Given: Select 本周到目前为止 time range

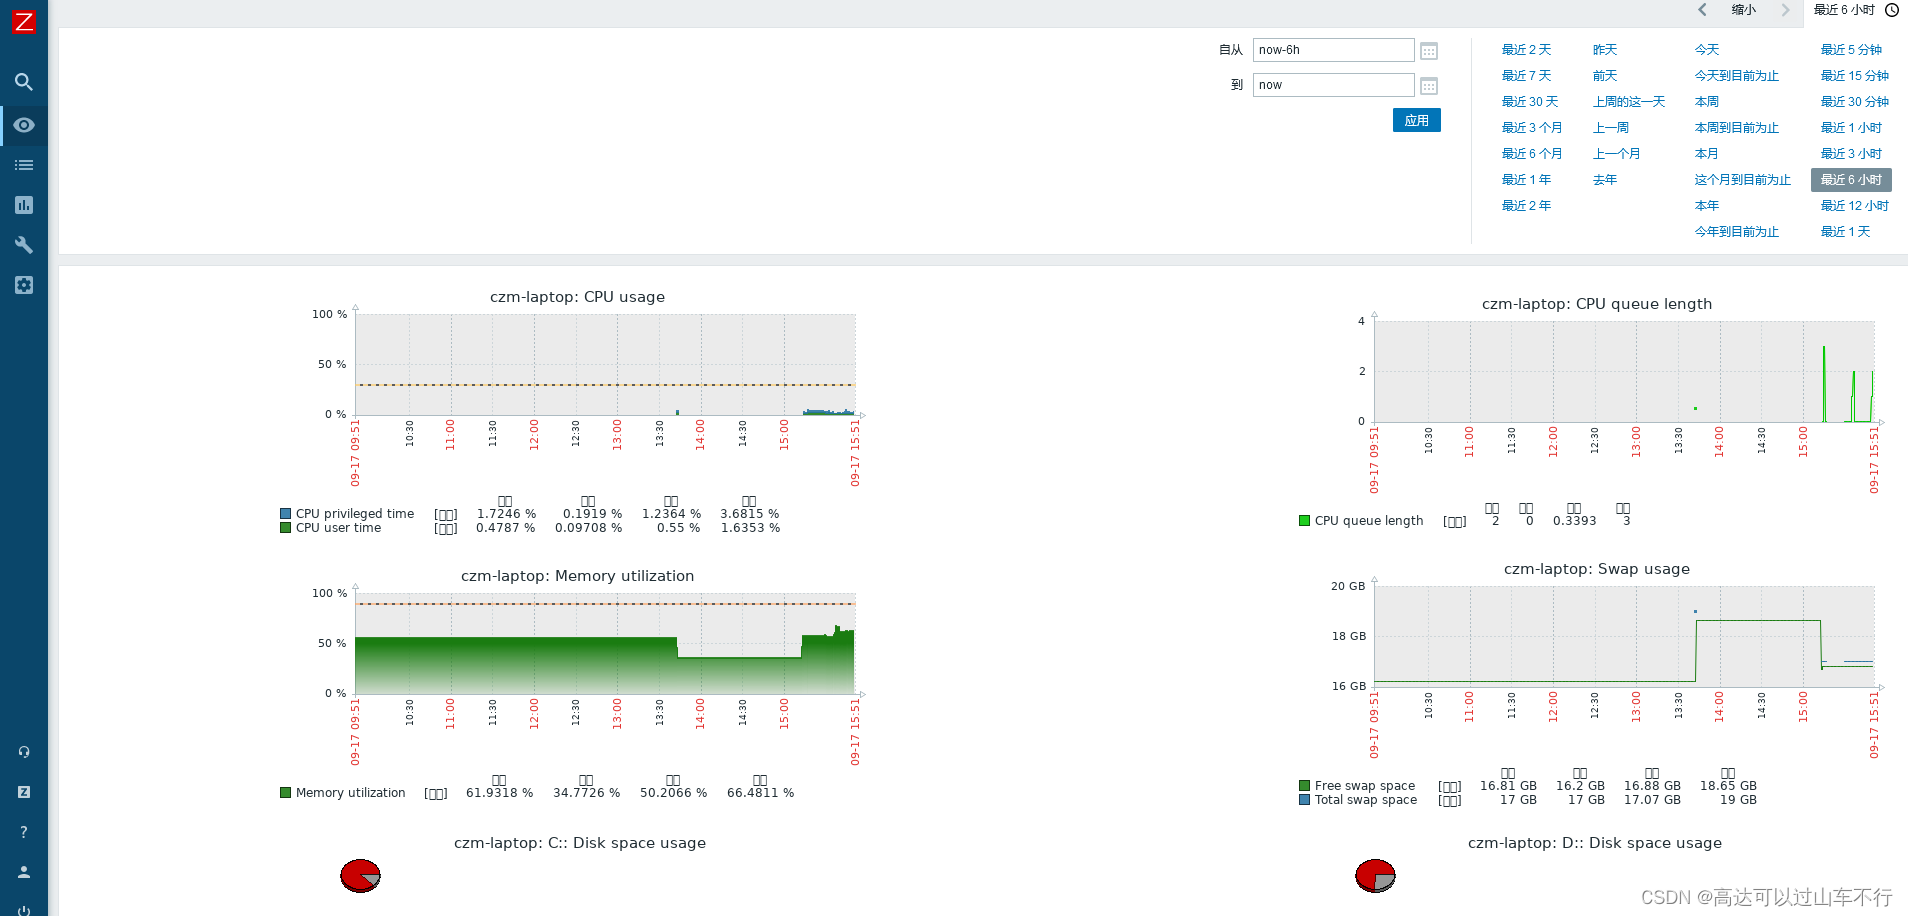Looking at the screenshot, I should 1737,128.
